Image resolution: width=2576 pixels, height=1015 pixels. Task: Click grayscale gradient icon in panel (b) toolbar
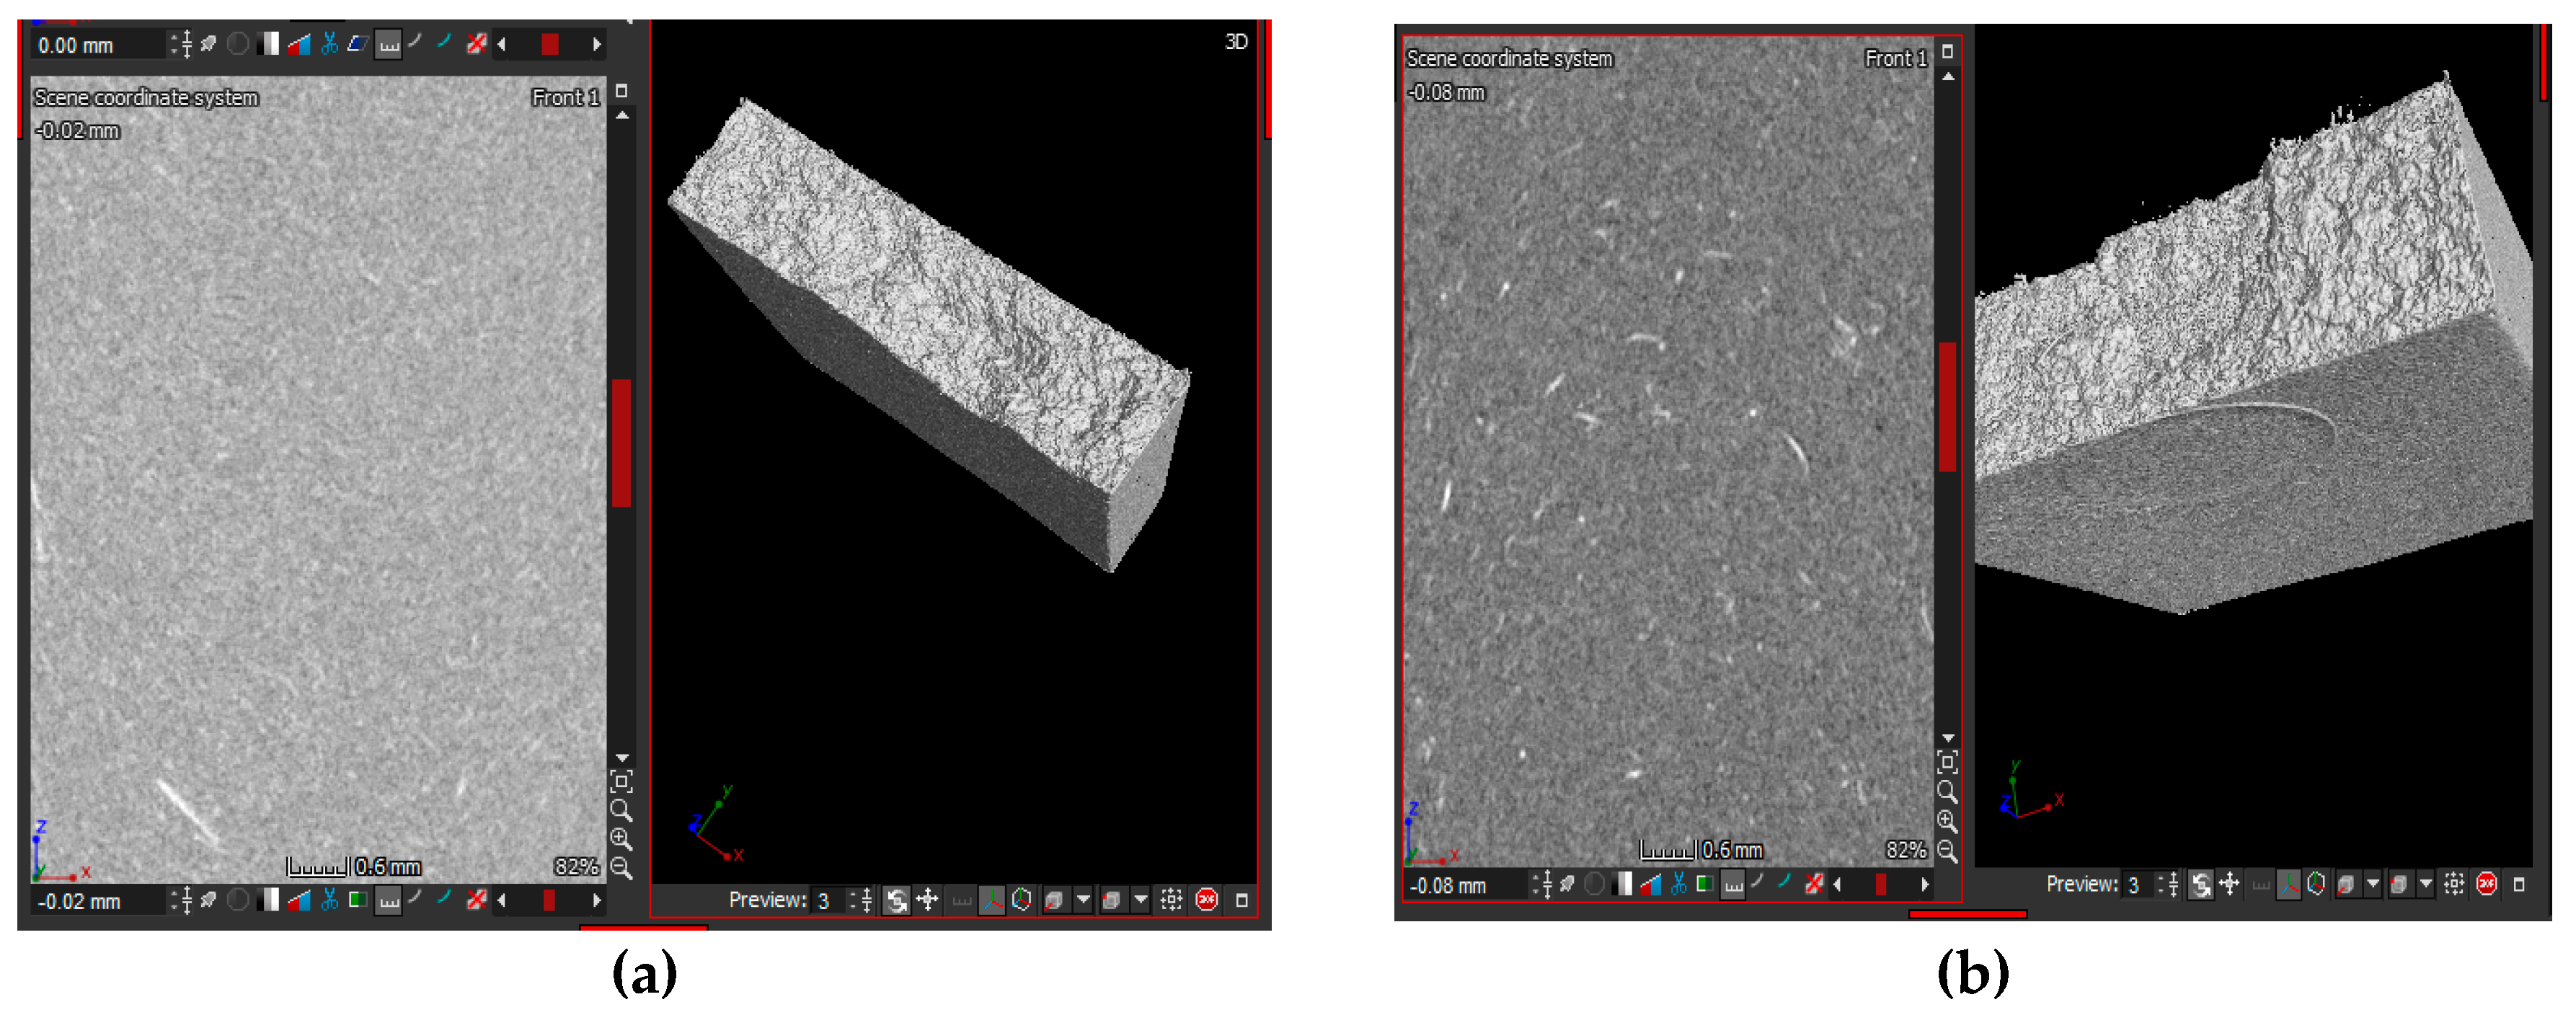point(1623,884)
